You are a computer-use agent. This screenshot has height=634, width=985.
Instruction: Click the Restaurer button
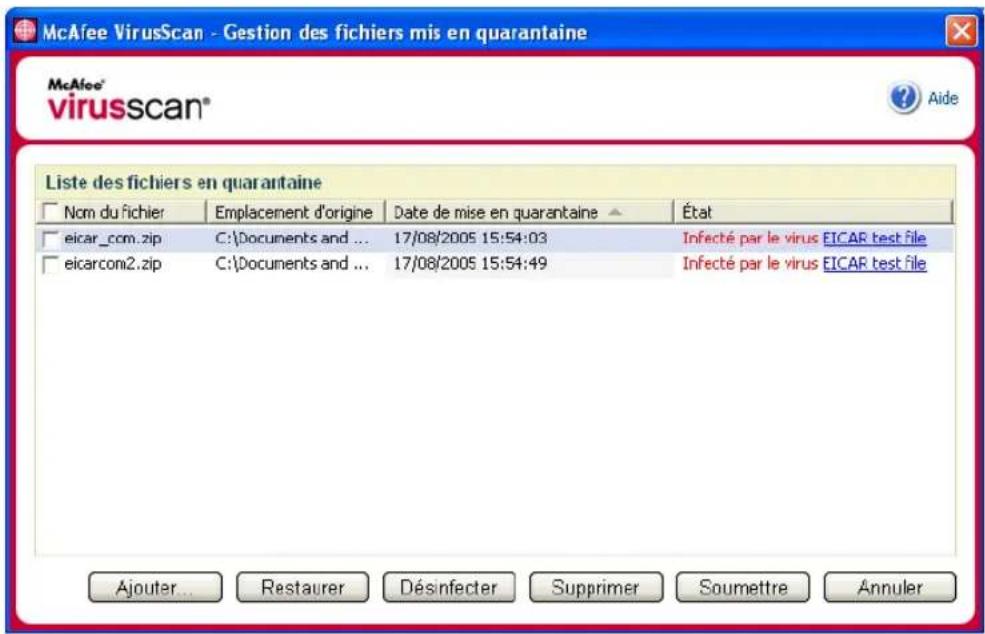click(302, 588)
